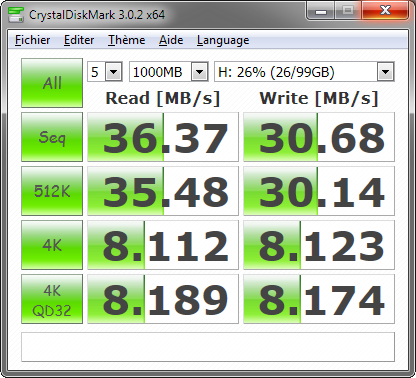Screen dimensions: 416x378
Task: Click the 4K QD32 write result 8.174
Action: (319, 299)
